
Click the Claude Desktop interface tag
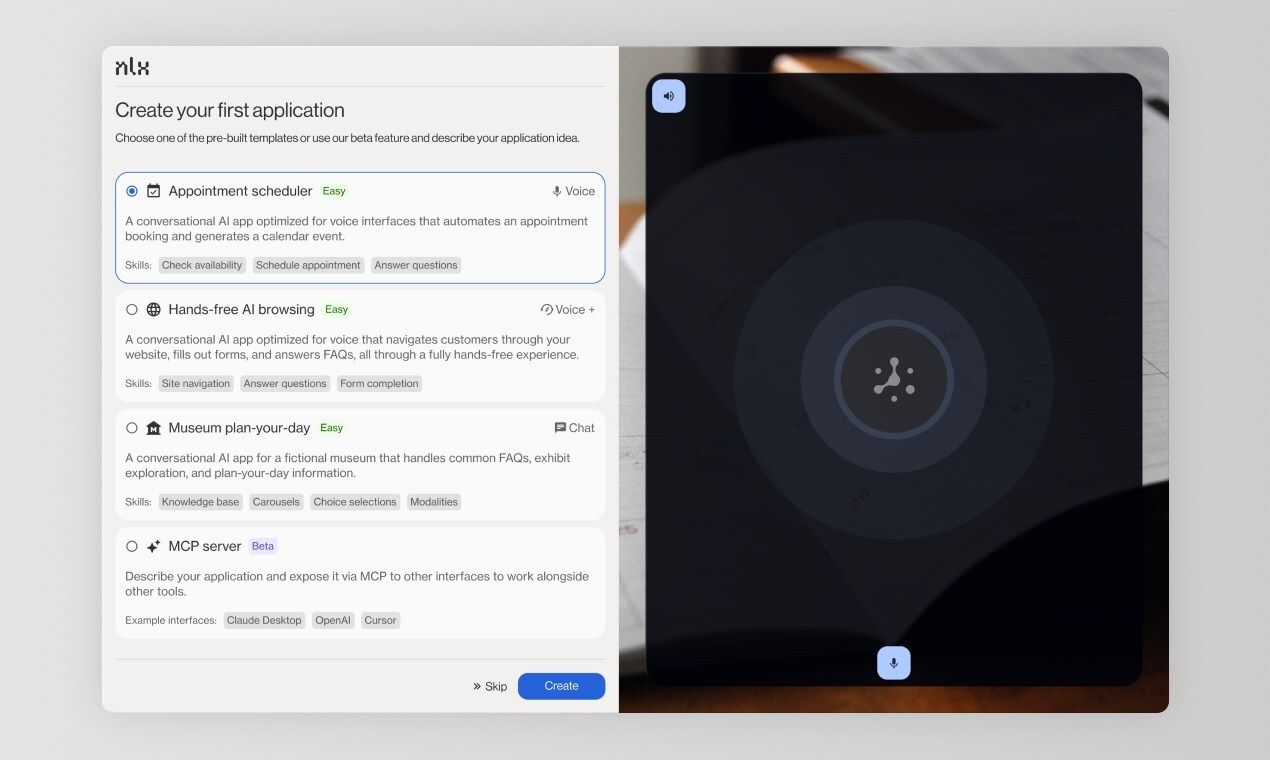pos(264,620)
